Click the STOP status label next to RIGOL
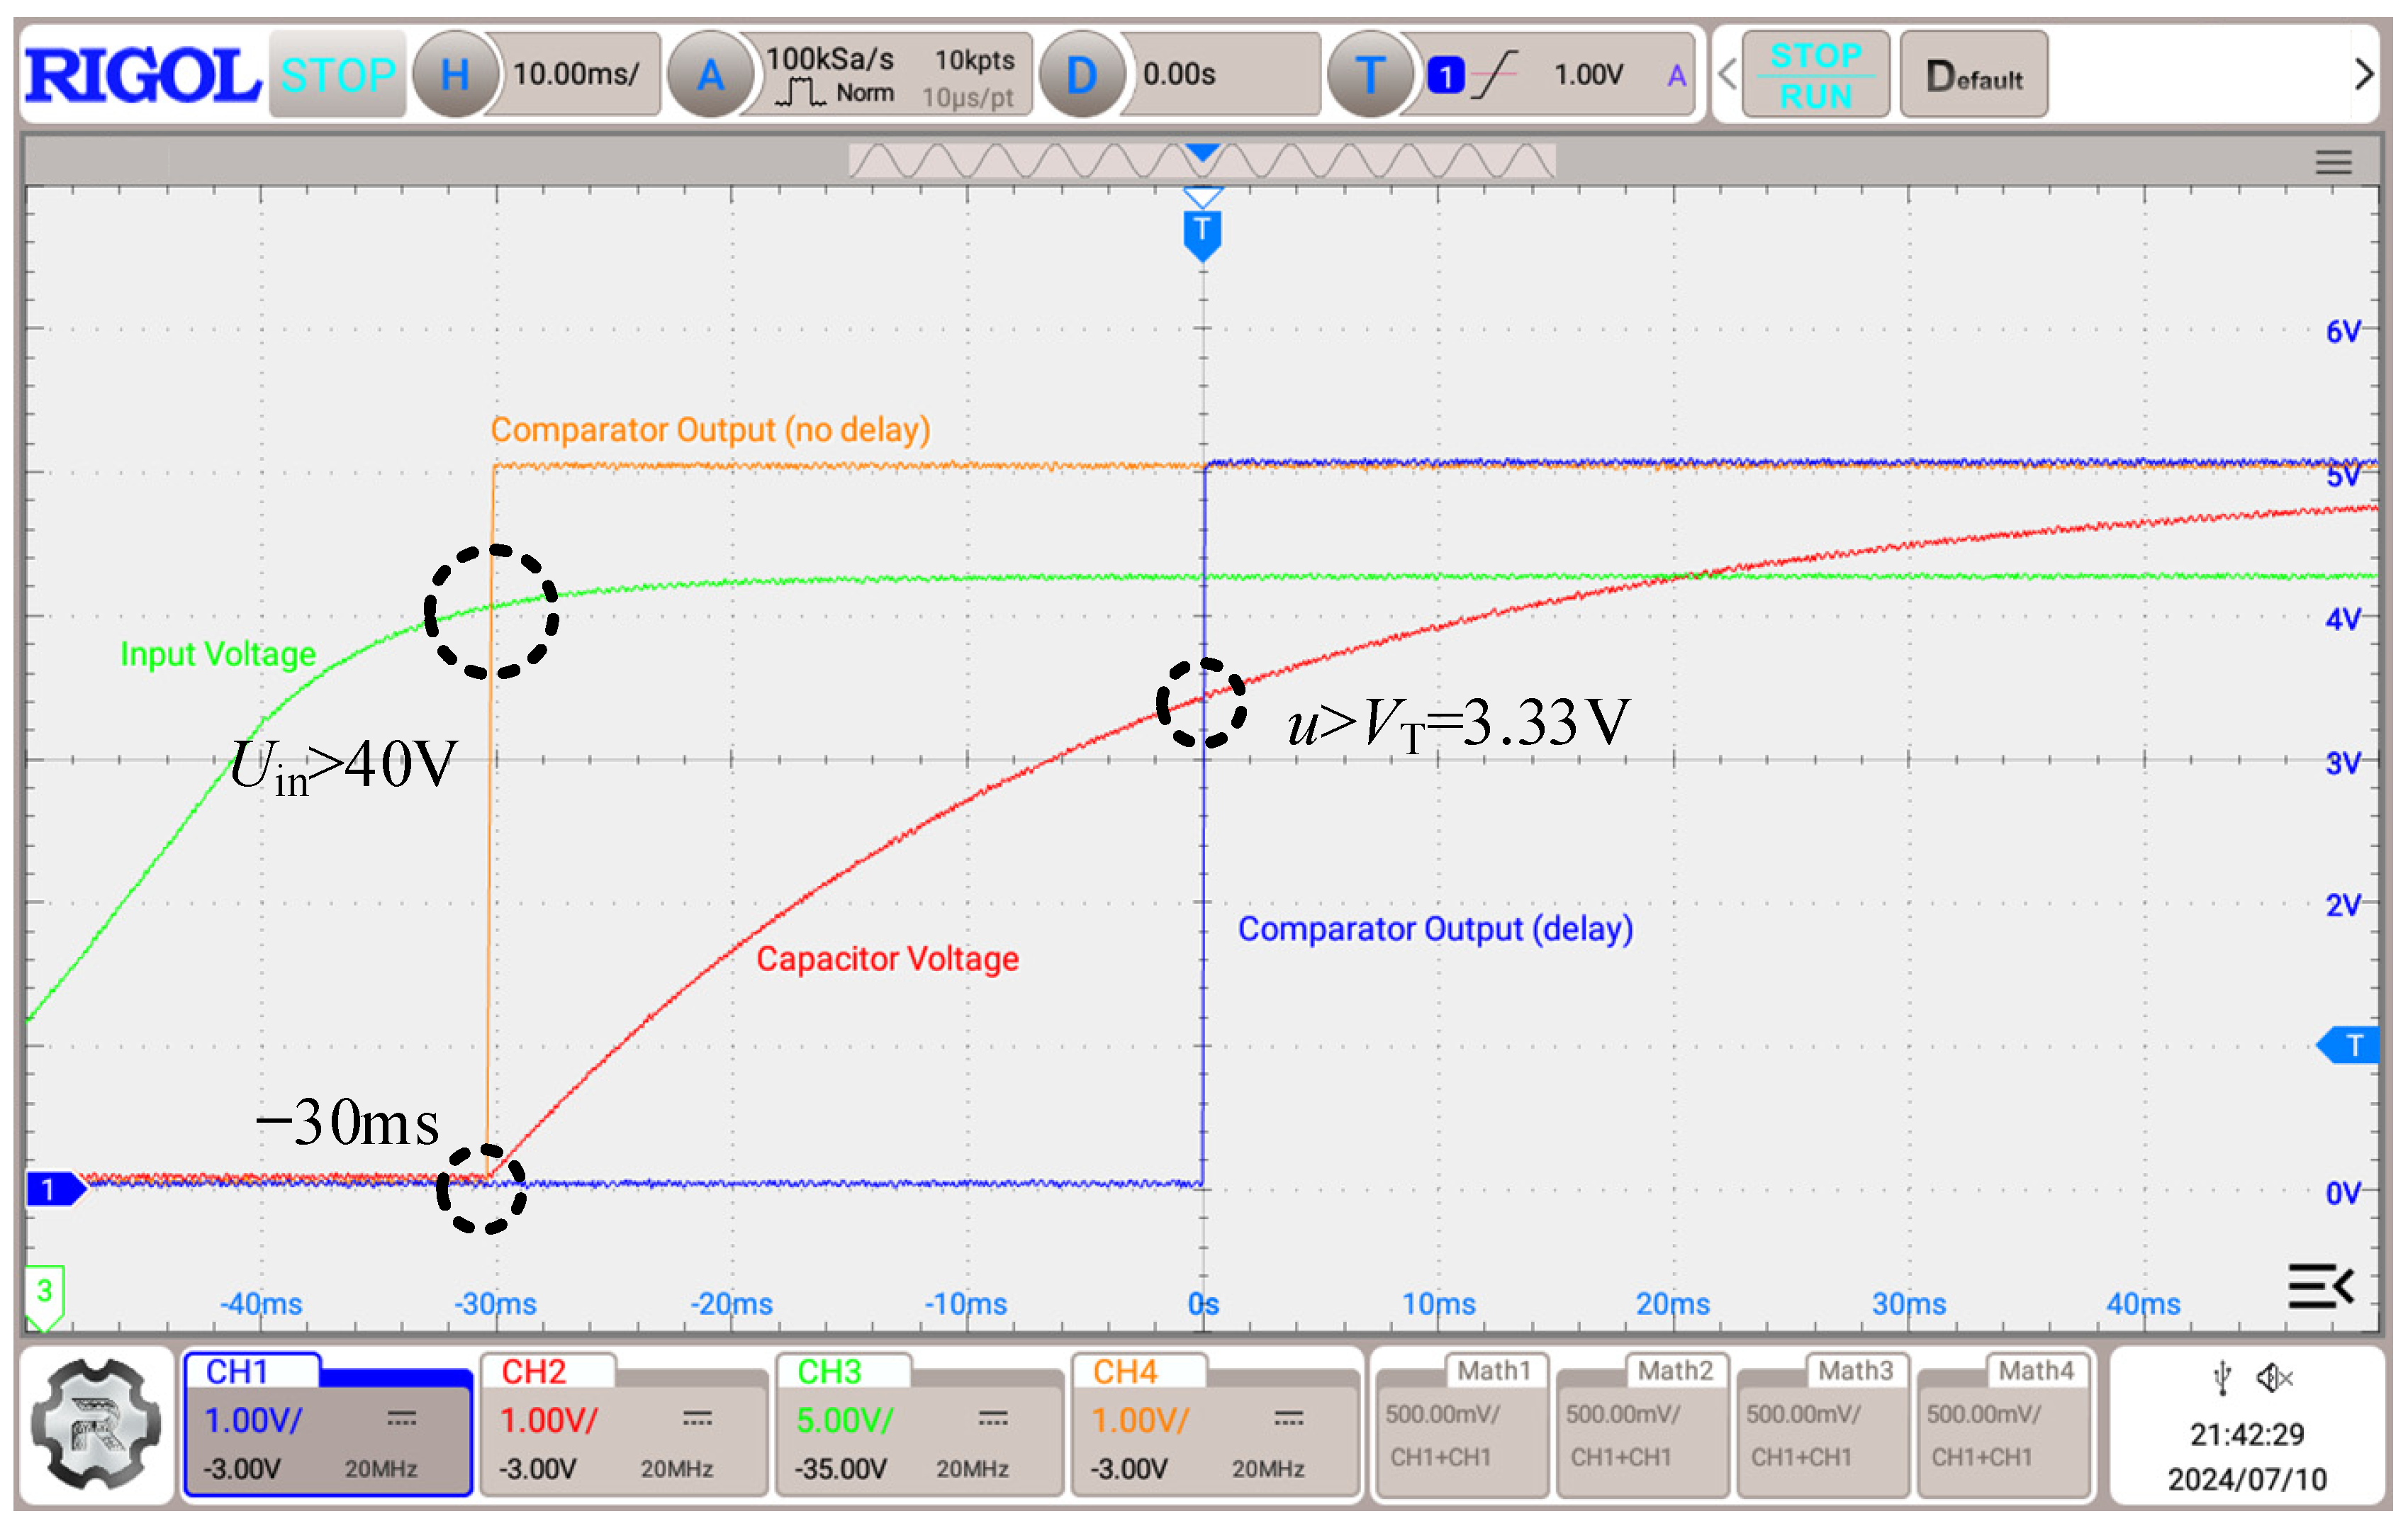Image resolution: width=2408 pixels, height=1526 pixels. click(x=338, y=75)
